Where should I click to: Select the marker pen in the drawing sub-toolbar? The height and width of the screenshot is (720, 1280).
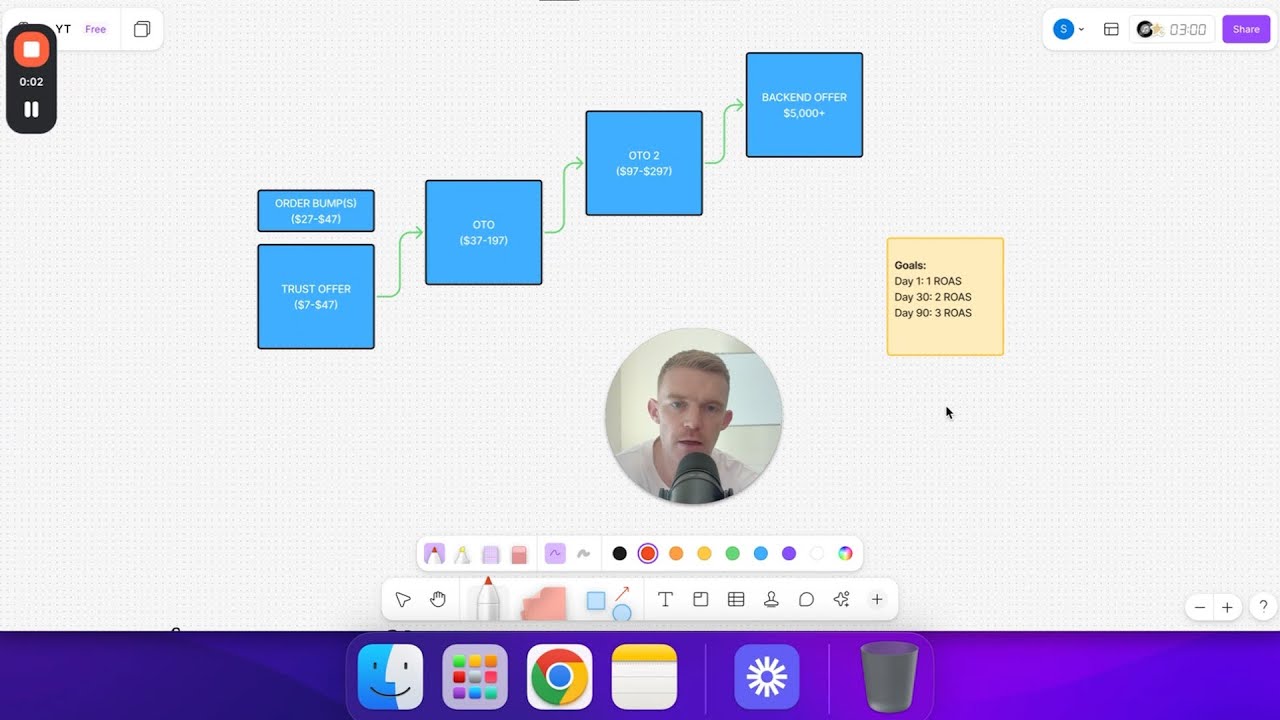tap(434, 553)
